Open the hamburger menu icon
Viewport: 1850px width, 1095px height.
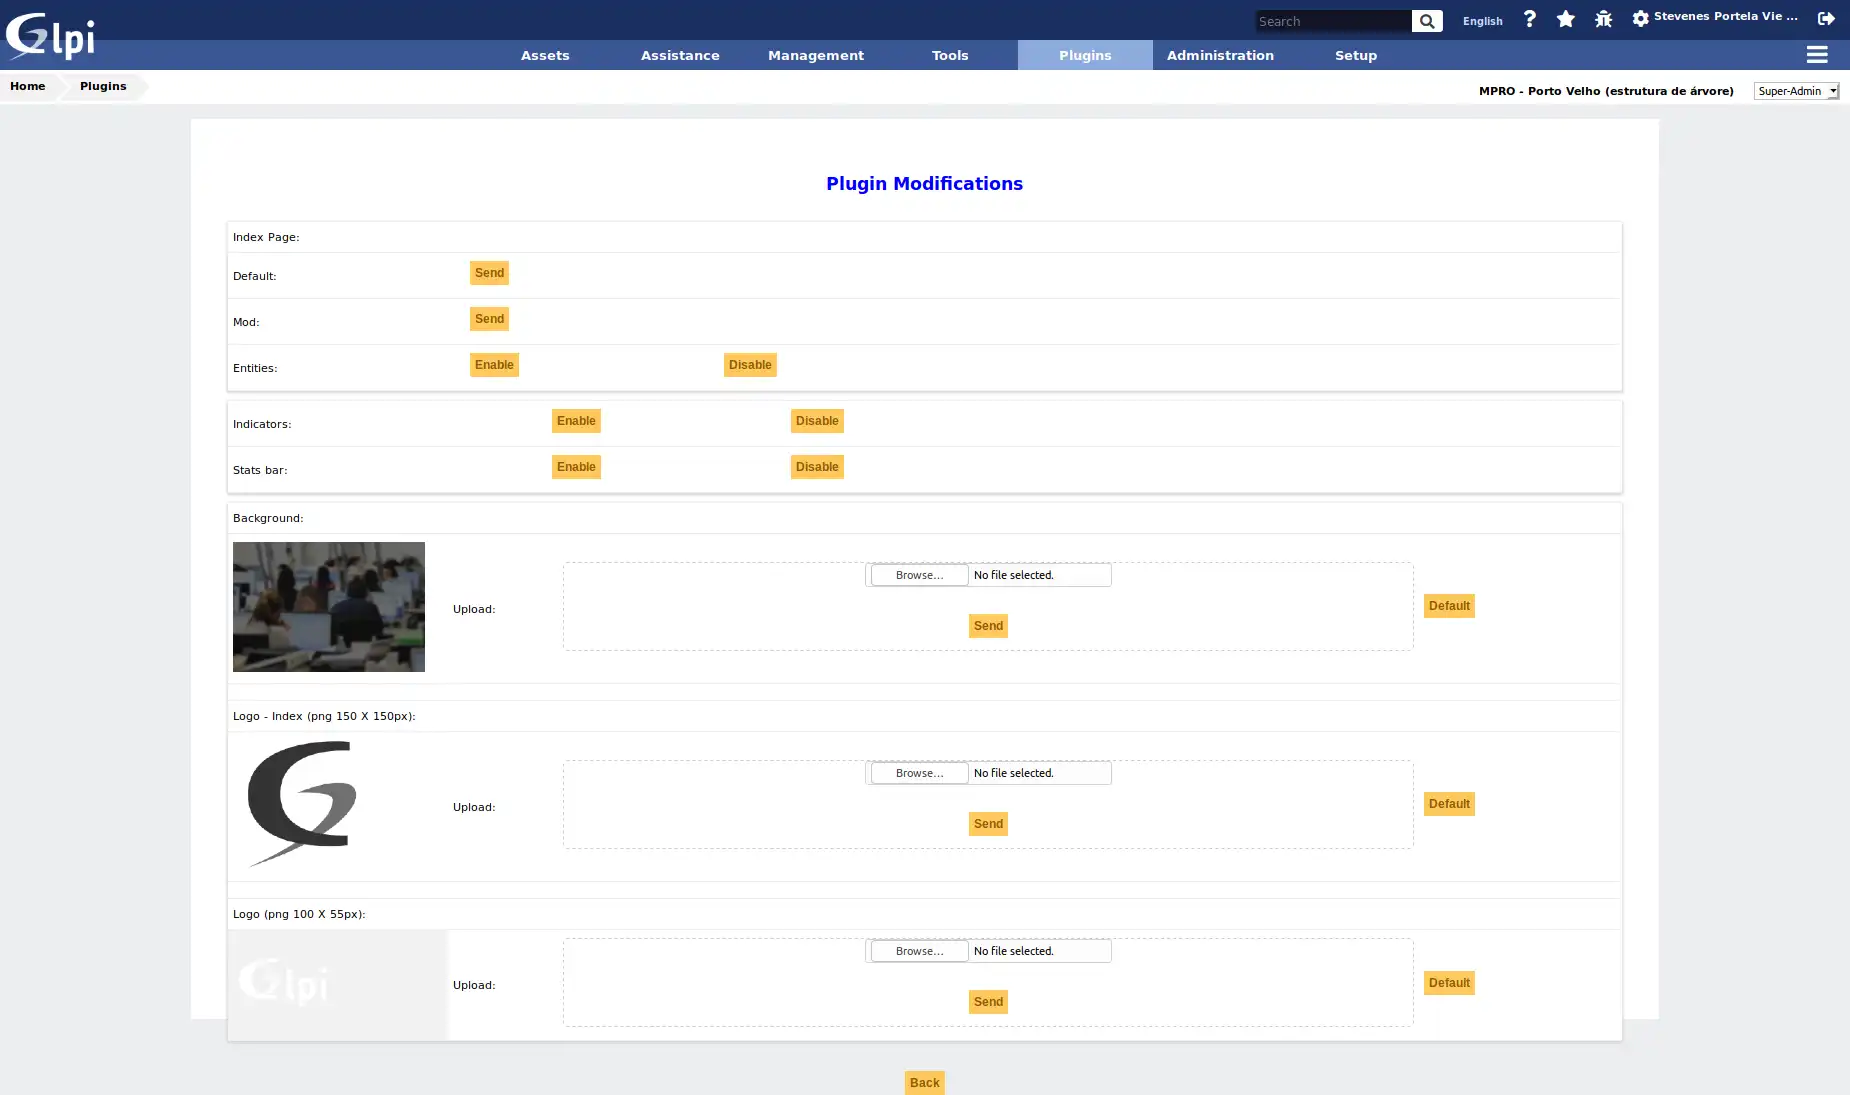click(x=1817, y=55)
